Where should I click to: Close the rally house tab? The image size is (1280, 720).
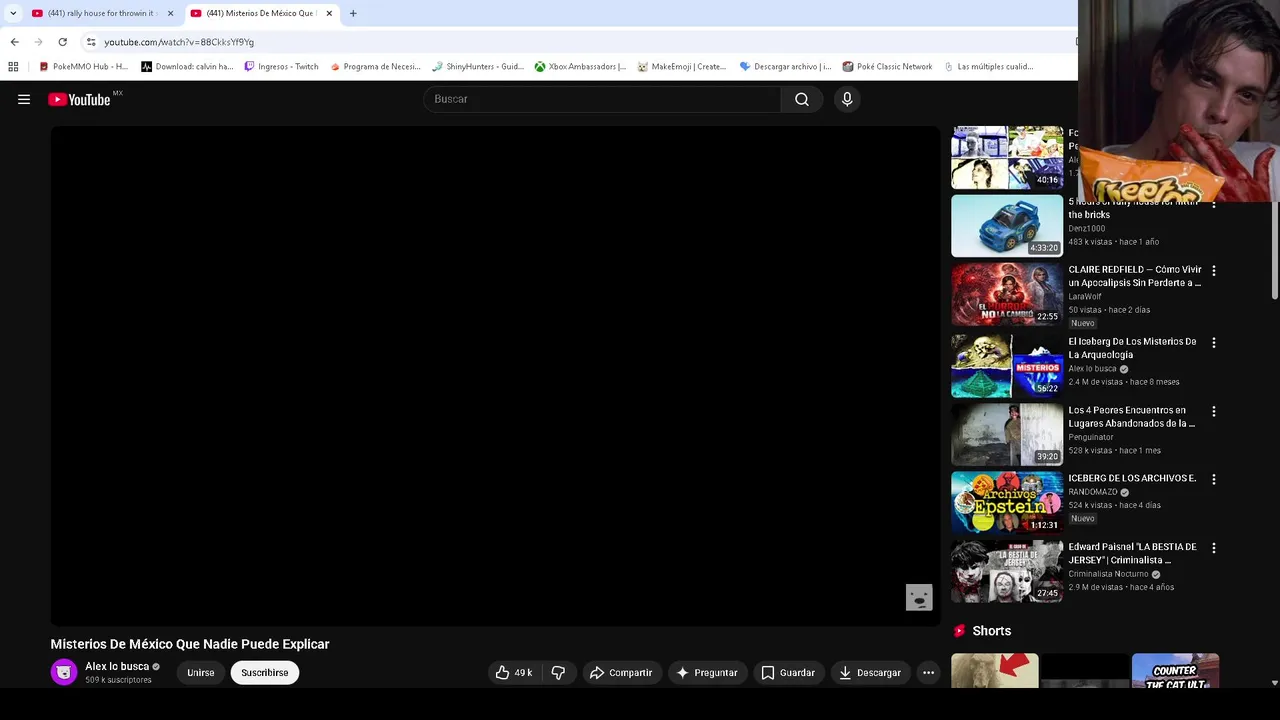coord(170,13)
